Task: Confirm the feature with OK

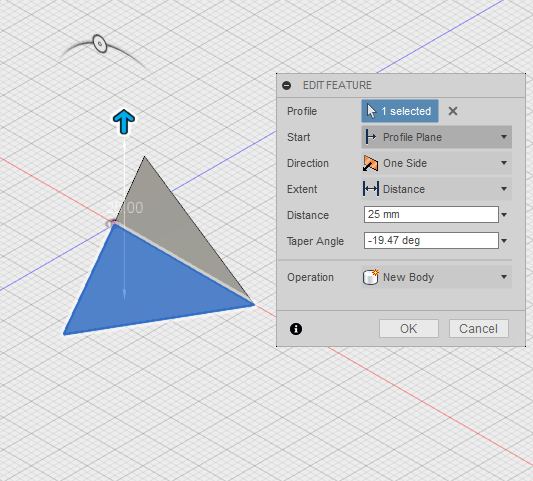Action: (x=409, y=329)
